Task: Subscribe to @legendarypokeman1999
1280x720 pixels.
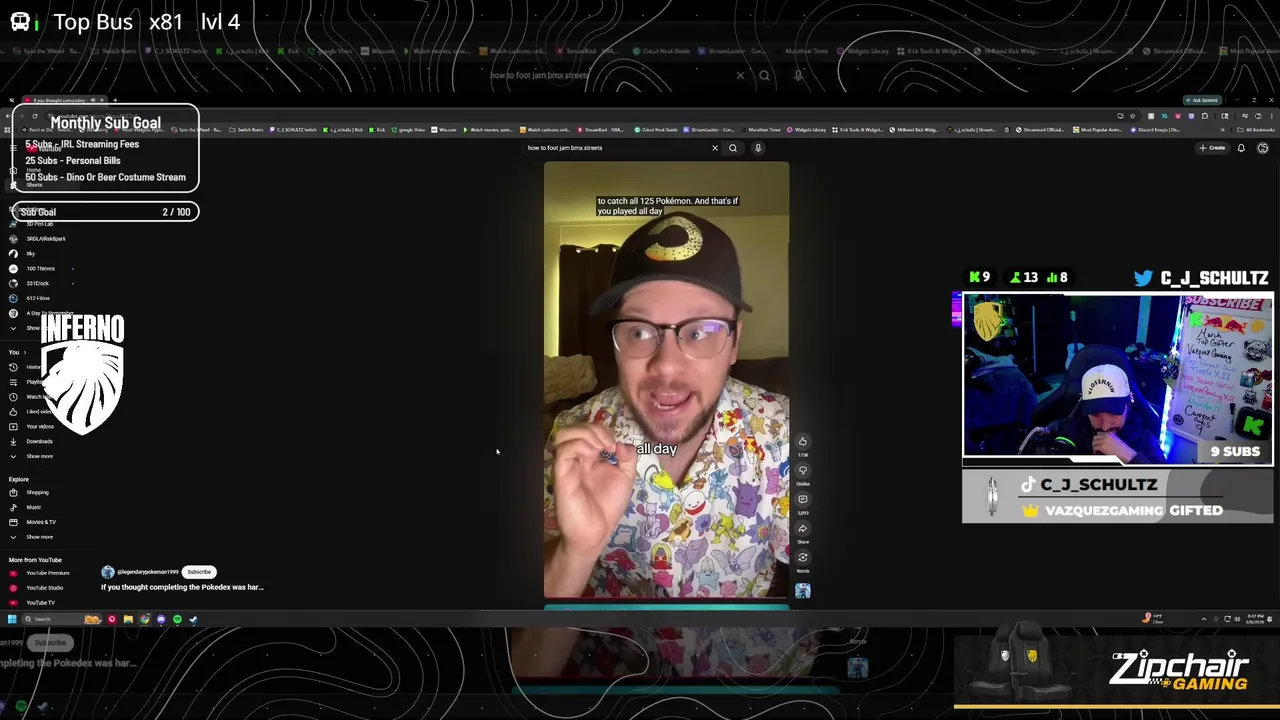Action: [199, 572]
